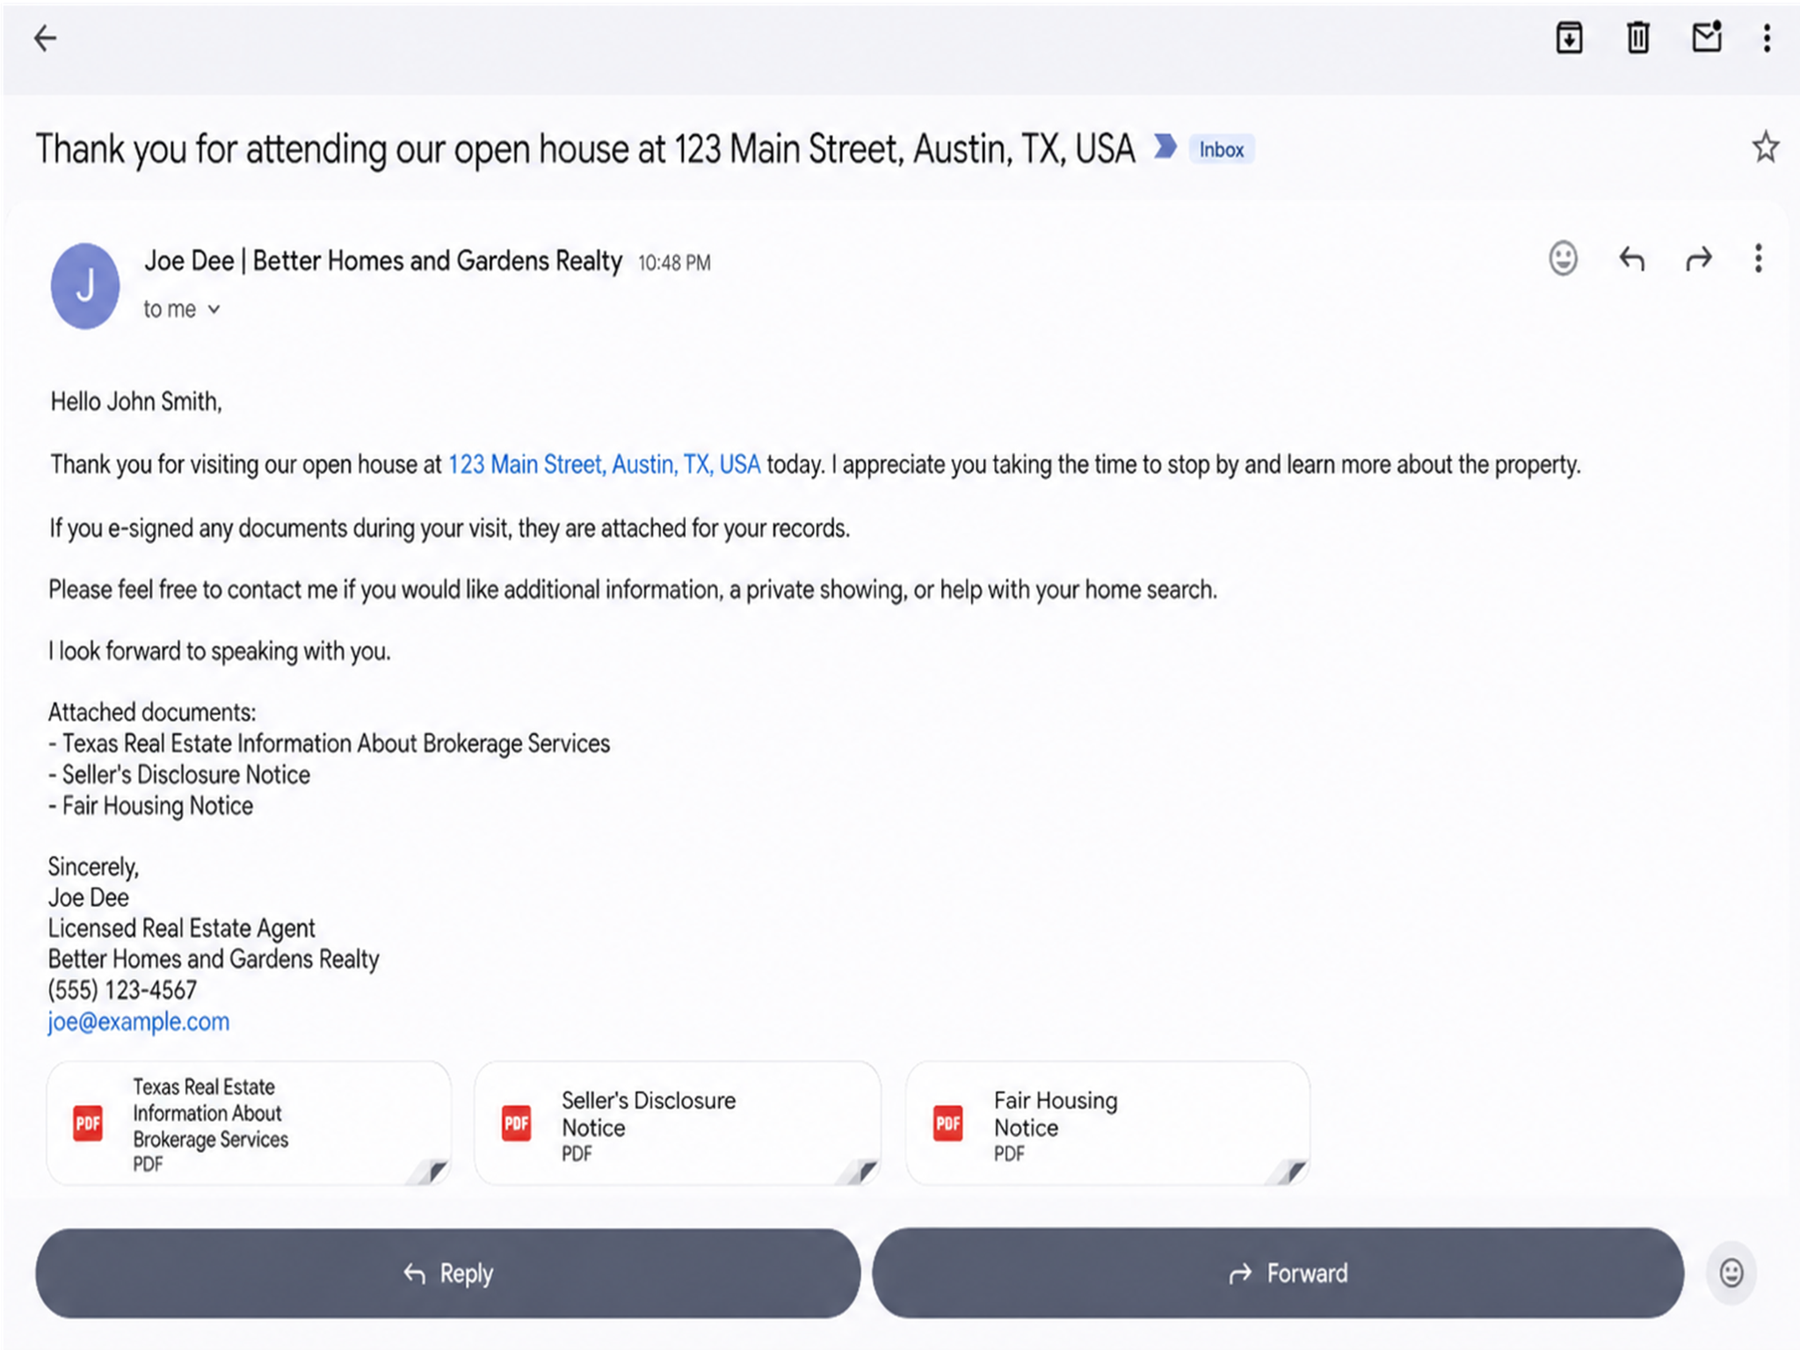Click '- Fair Housing Notice' list line
Screen dimensions: 1800x1350
(x=151, y=806)
